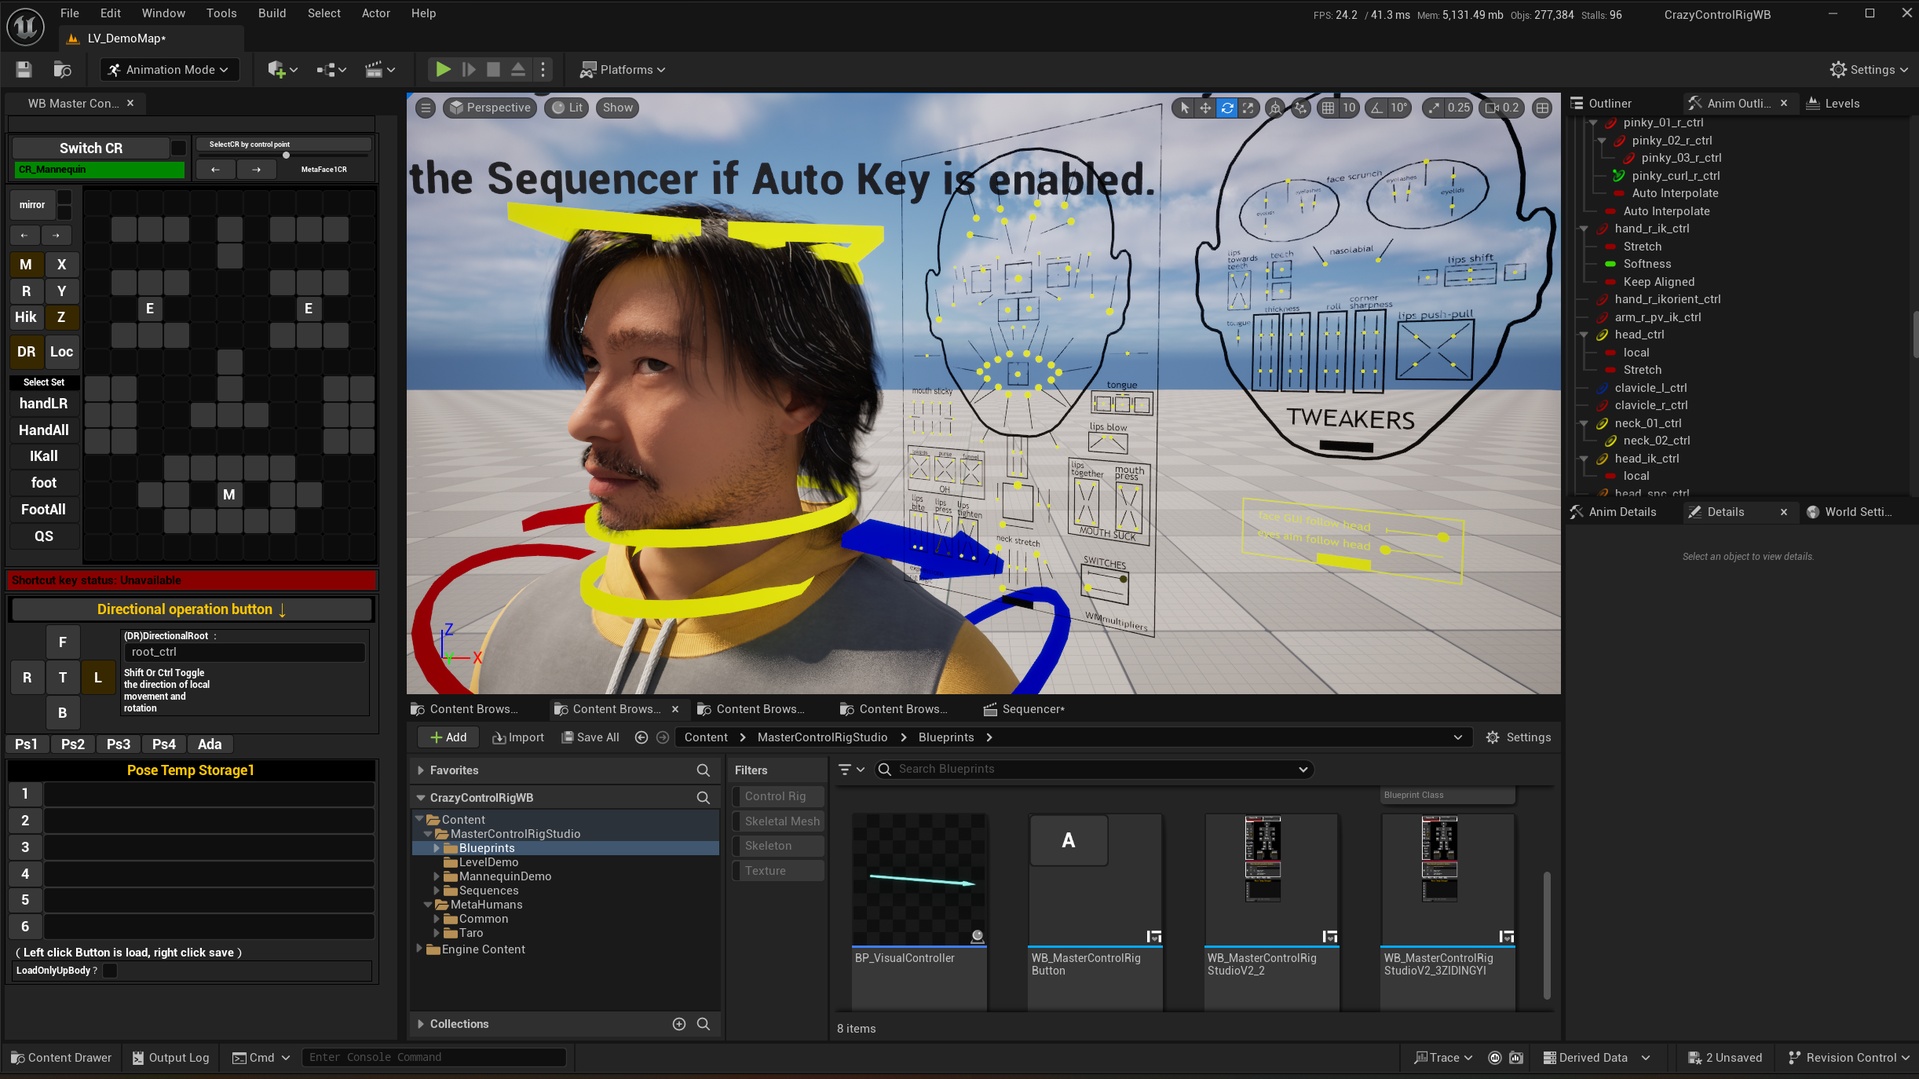Viewport: 1919px width, 1079px height.
Task: Open the play options three-dot menu
Action: [x=543, y=70]
